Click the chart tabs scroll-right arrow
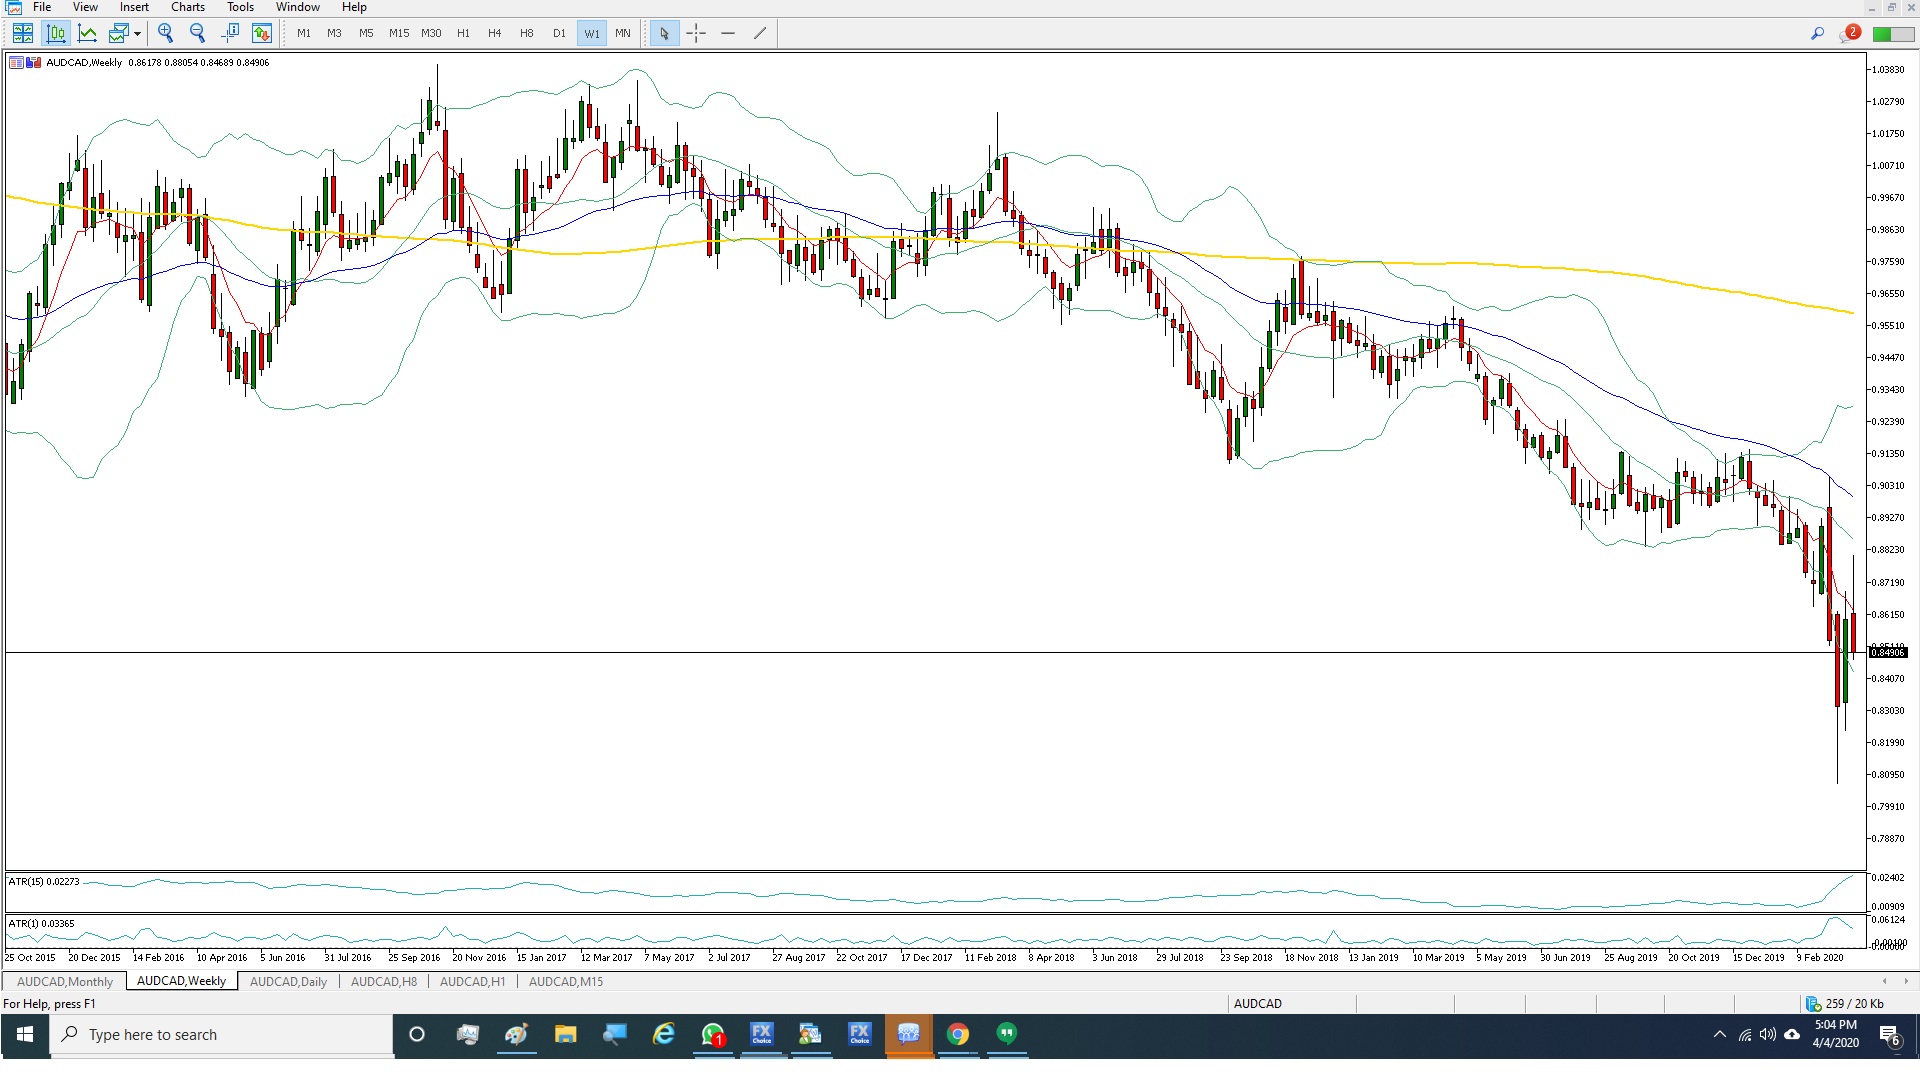 tap(1906, 981)
